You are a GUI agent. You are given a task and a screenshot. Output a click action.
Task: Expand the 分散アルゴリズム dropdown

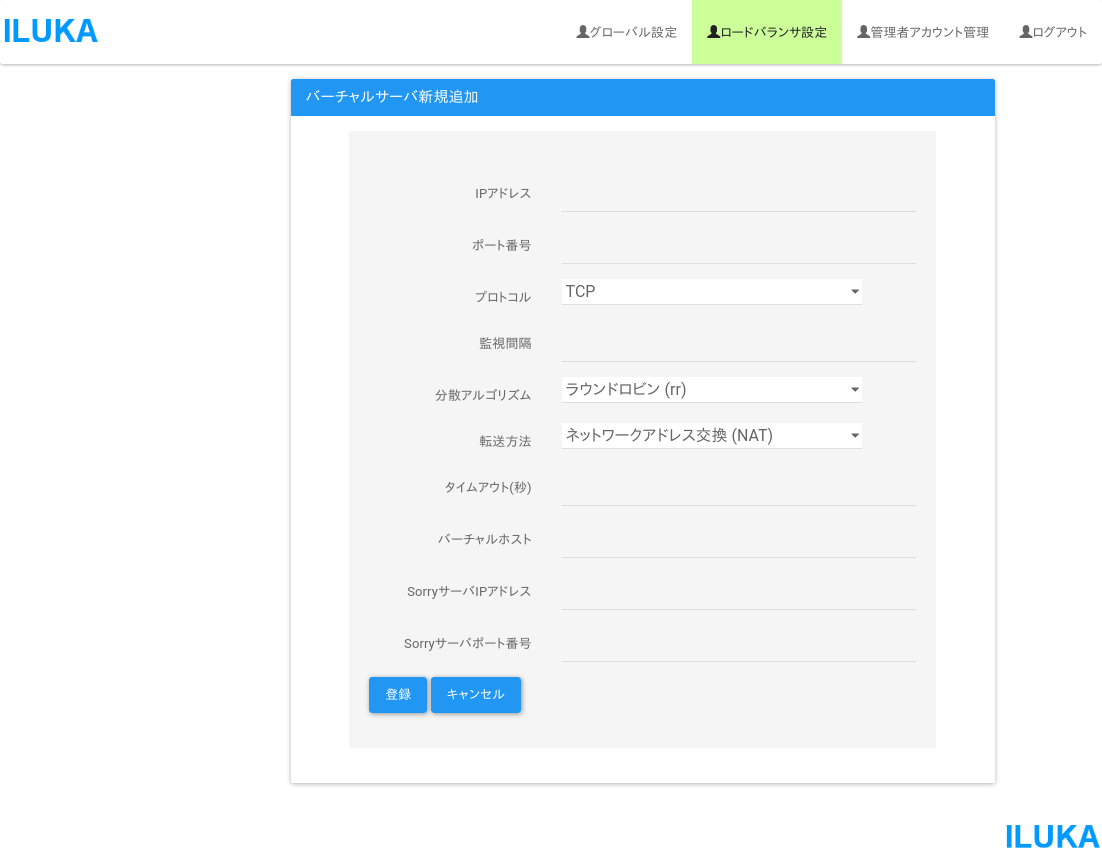[x=711, y=390]
